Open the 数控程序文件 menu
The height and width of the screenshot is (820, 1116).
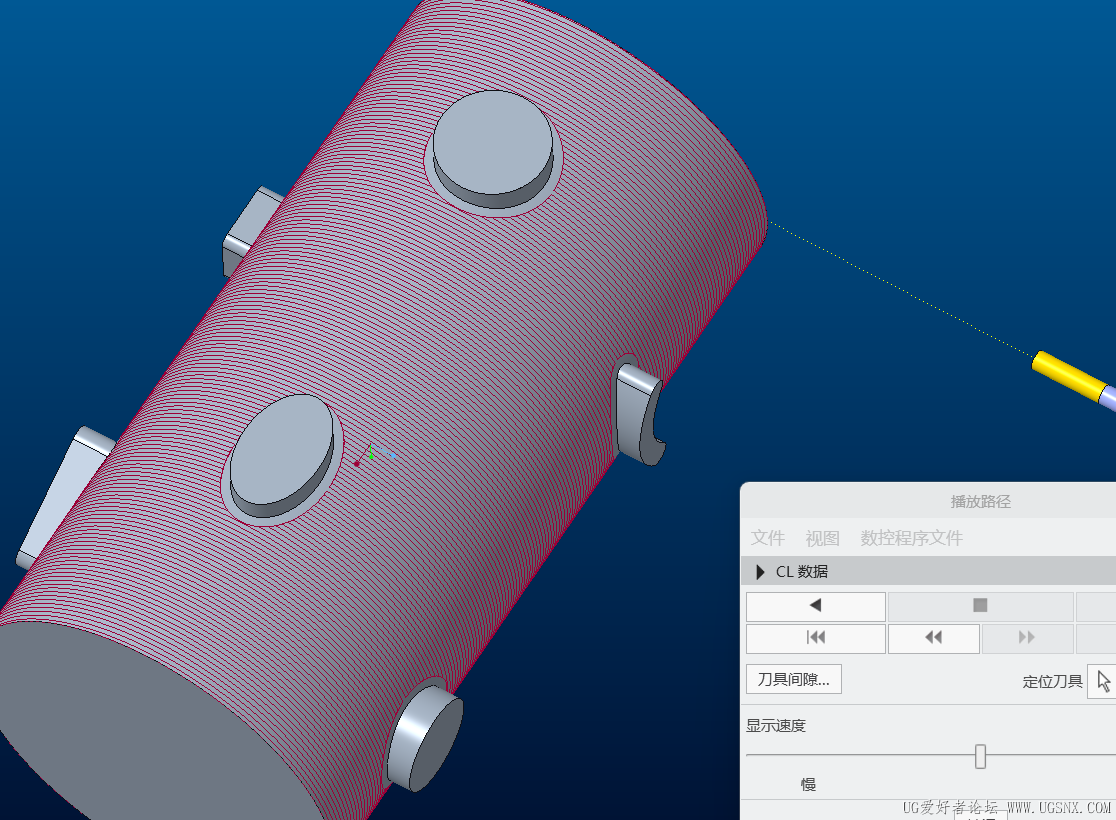[911, 538]
